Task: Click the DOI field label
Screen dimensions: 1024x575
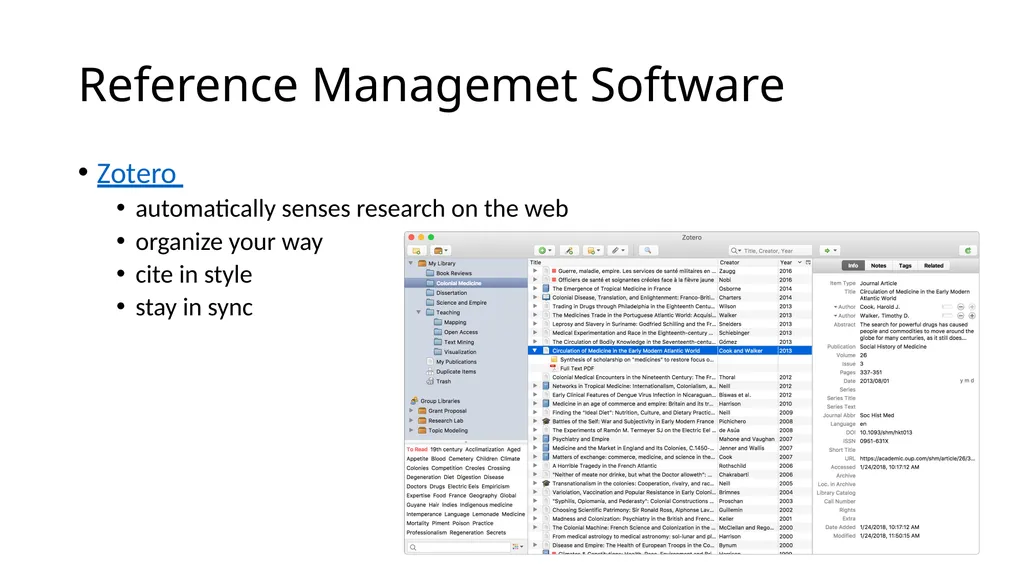Action: pos(850,433)
